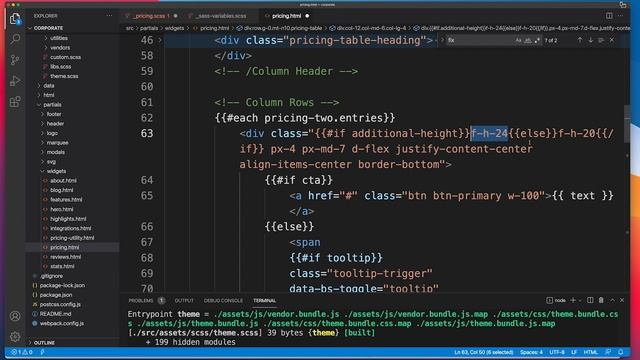The height and width of the screenshot is (360, 640).
Task: Expand replace field in find widget
Action: 442,40
